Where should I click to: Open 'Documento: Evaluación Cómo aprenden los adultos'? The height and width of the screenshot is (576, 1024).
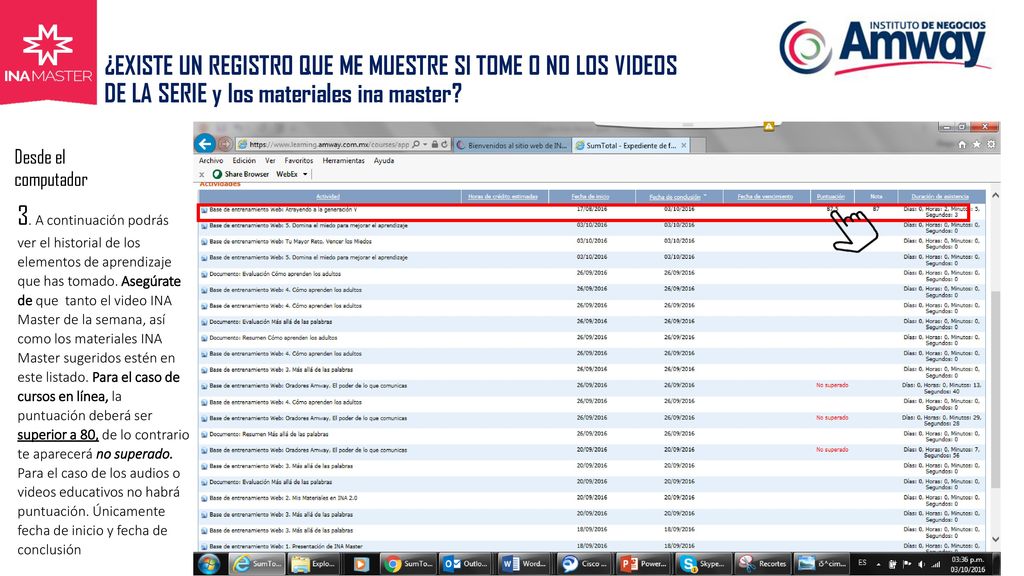tap(275, 274)
